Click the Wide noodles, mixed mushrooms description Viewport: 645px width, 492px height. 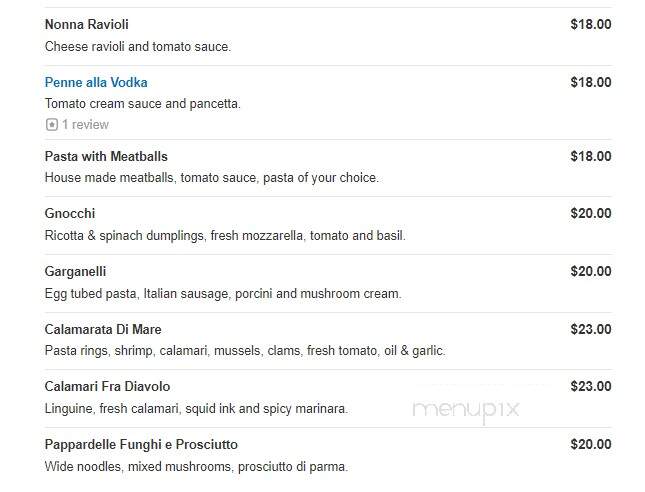coord(196,467)
